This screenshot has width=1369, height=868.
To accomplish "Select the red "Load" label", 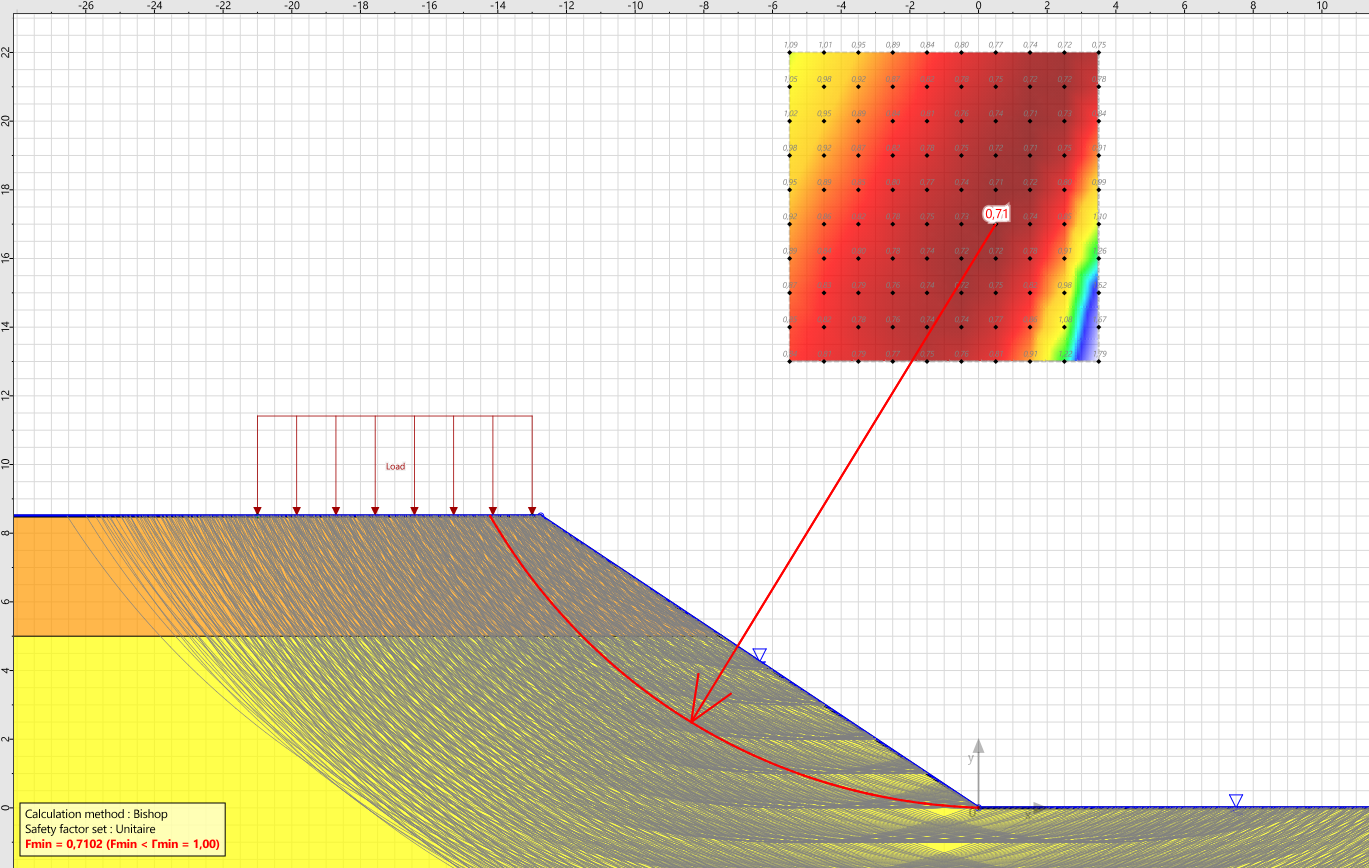I will point(396,466).
